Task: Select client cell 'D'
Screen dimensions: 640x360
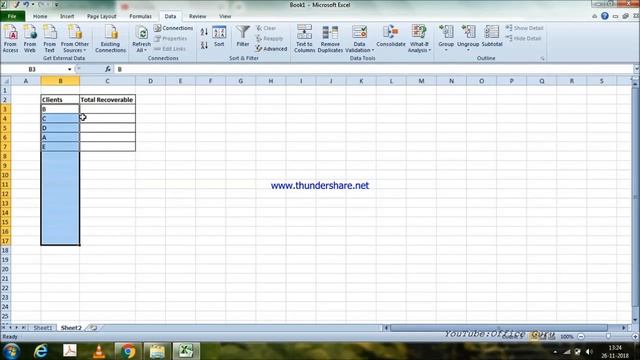Action: pyautogui.click(x=60, y=128)
